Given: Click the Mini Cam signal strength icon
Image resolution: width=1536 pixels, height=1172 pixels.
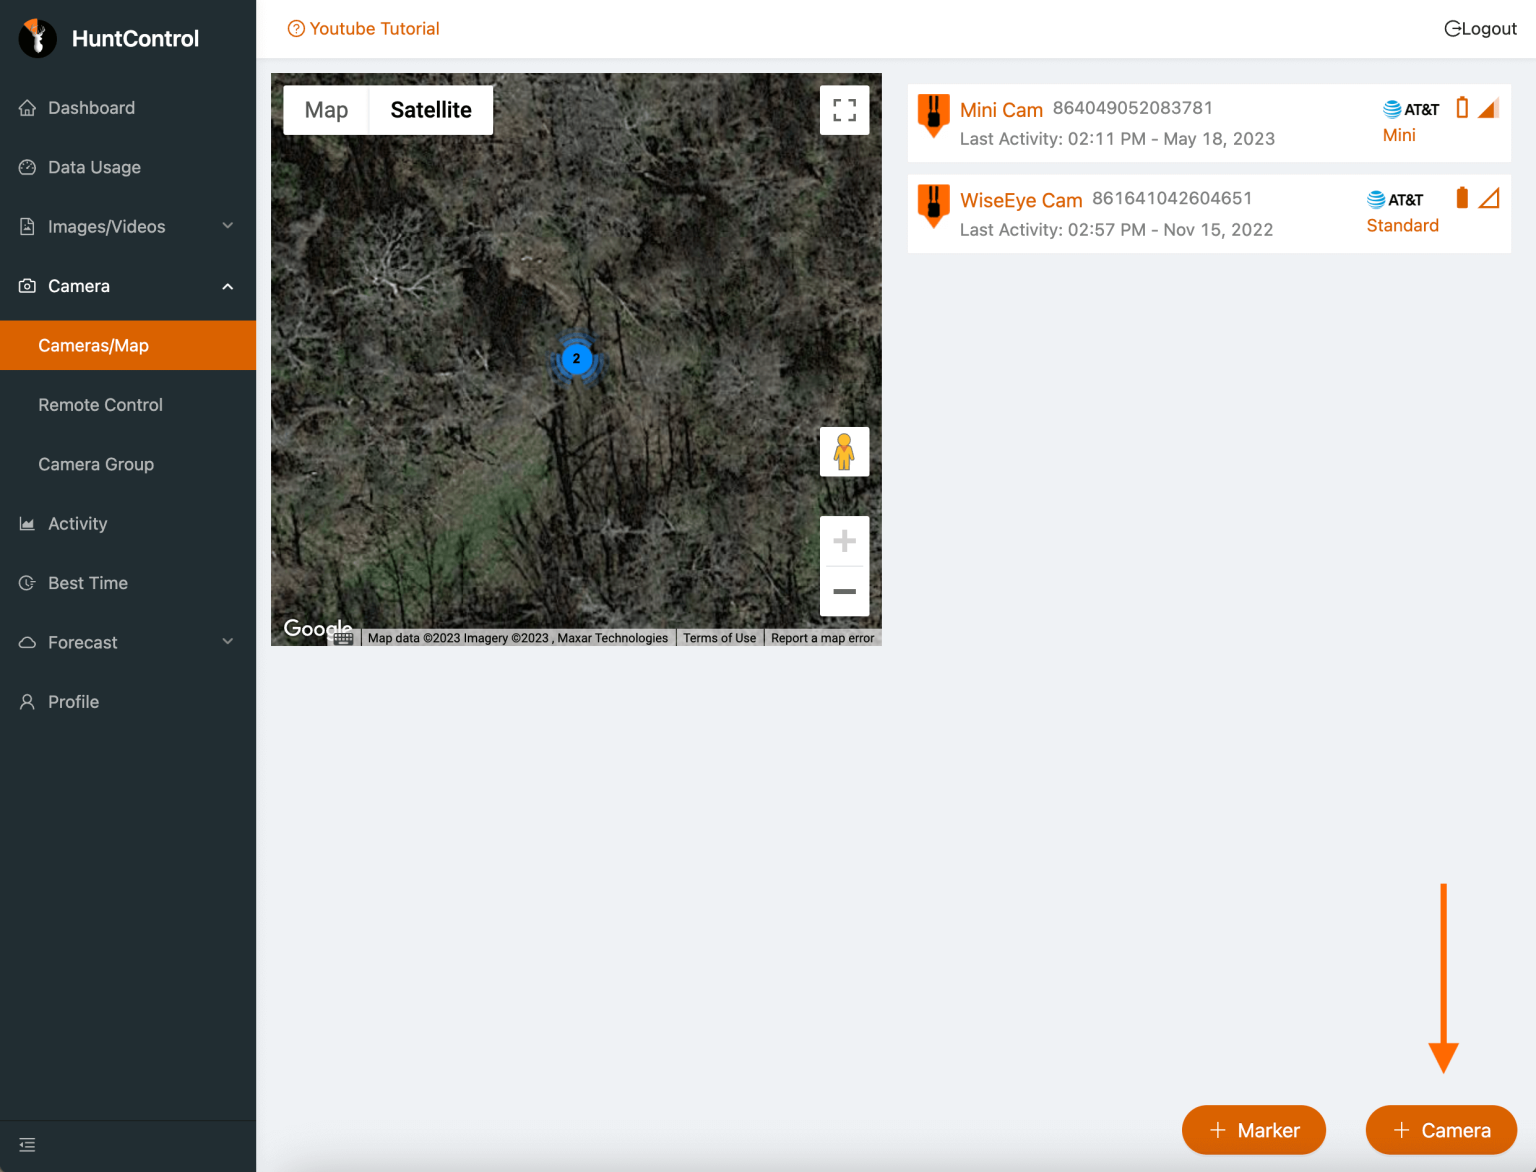Looking at the screenshot, I should pos(1489,107).
